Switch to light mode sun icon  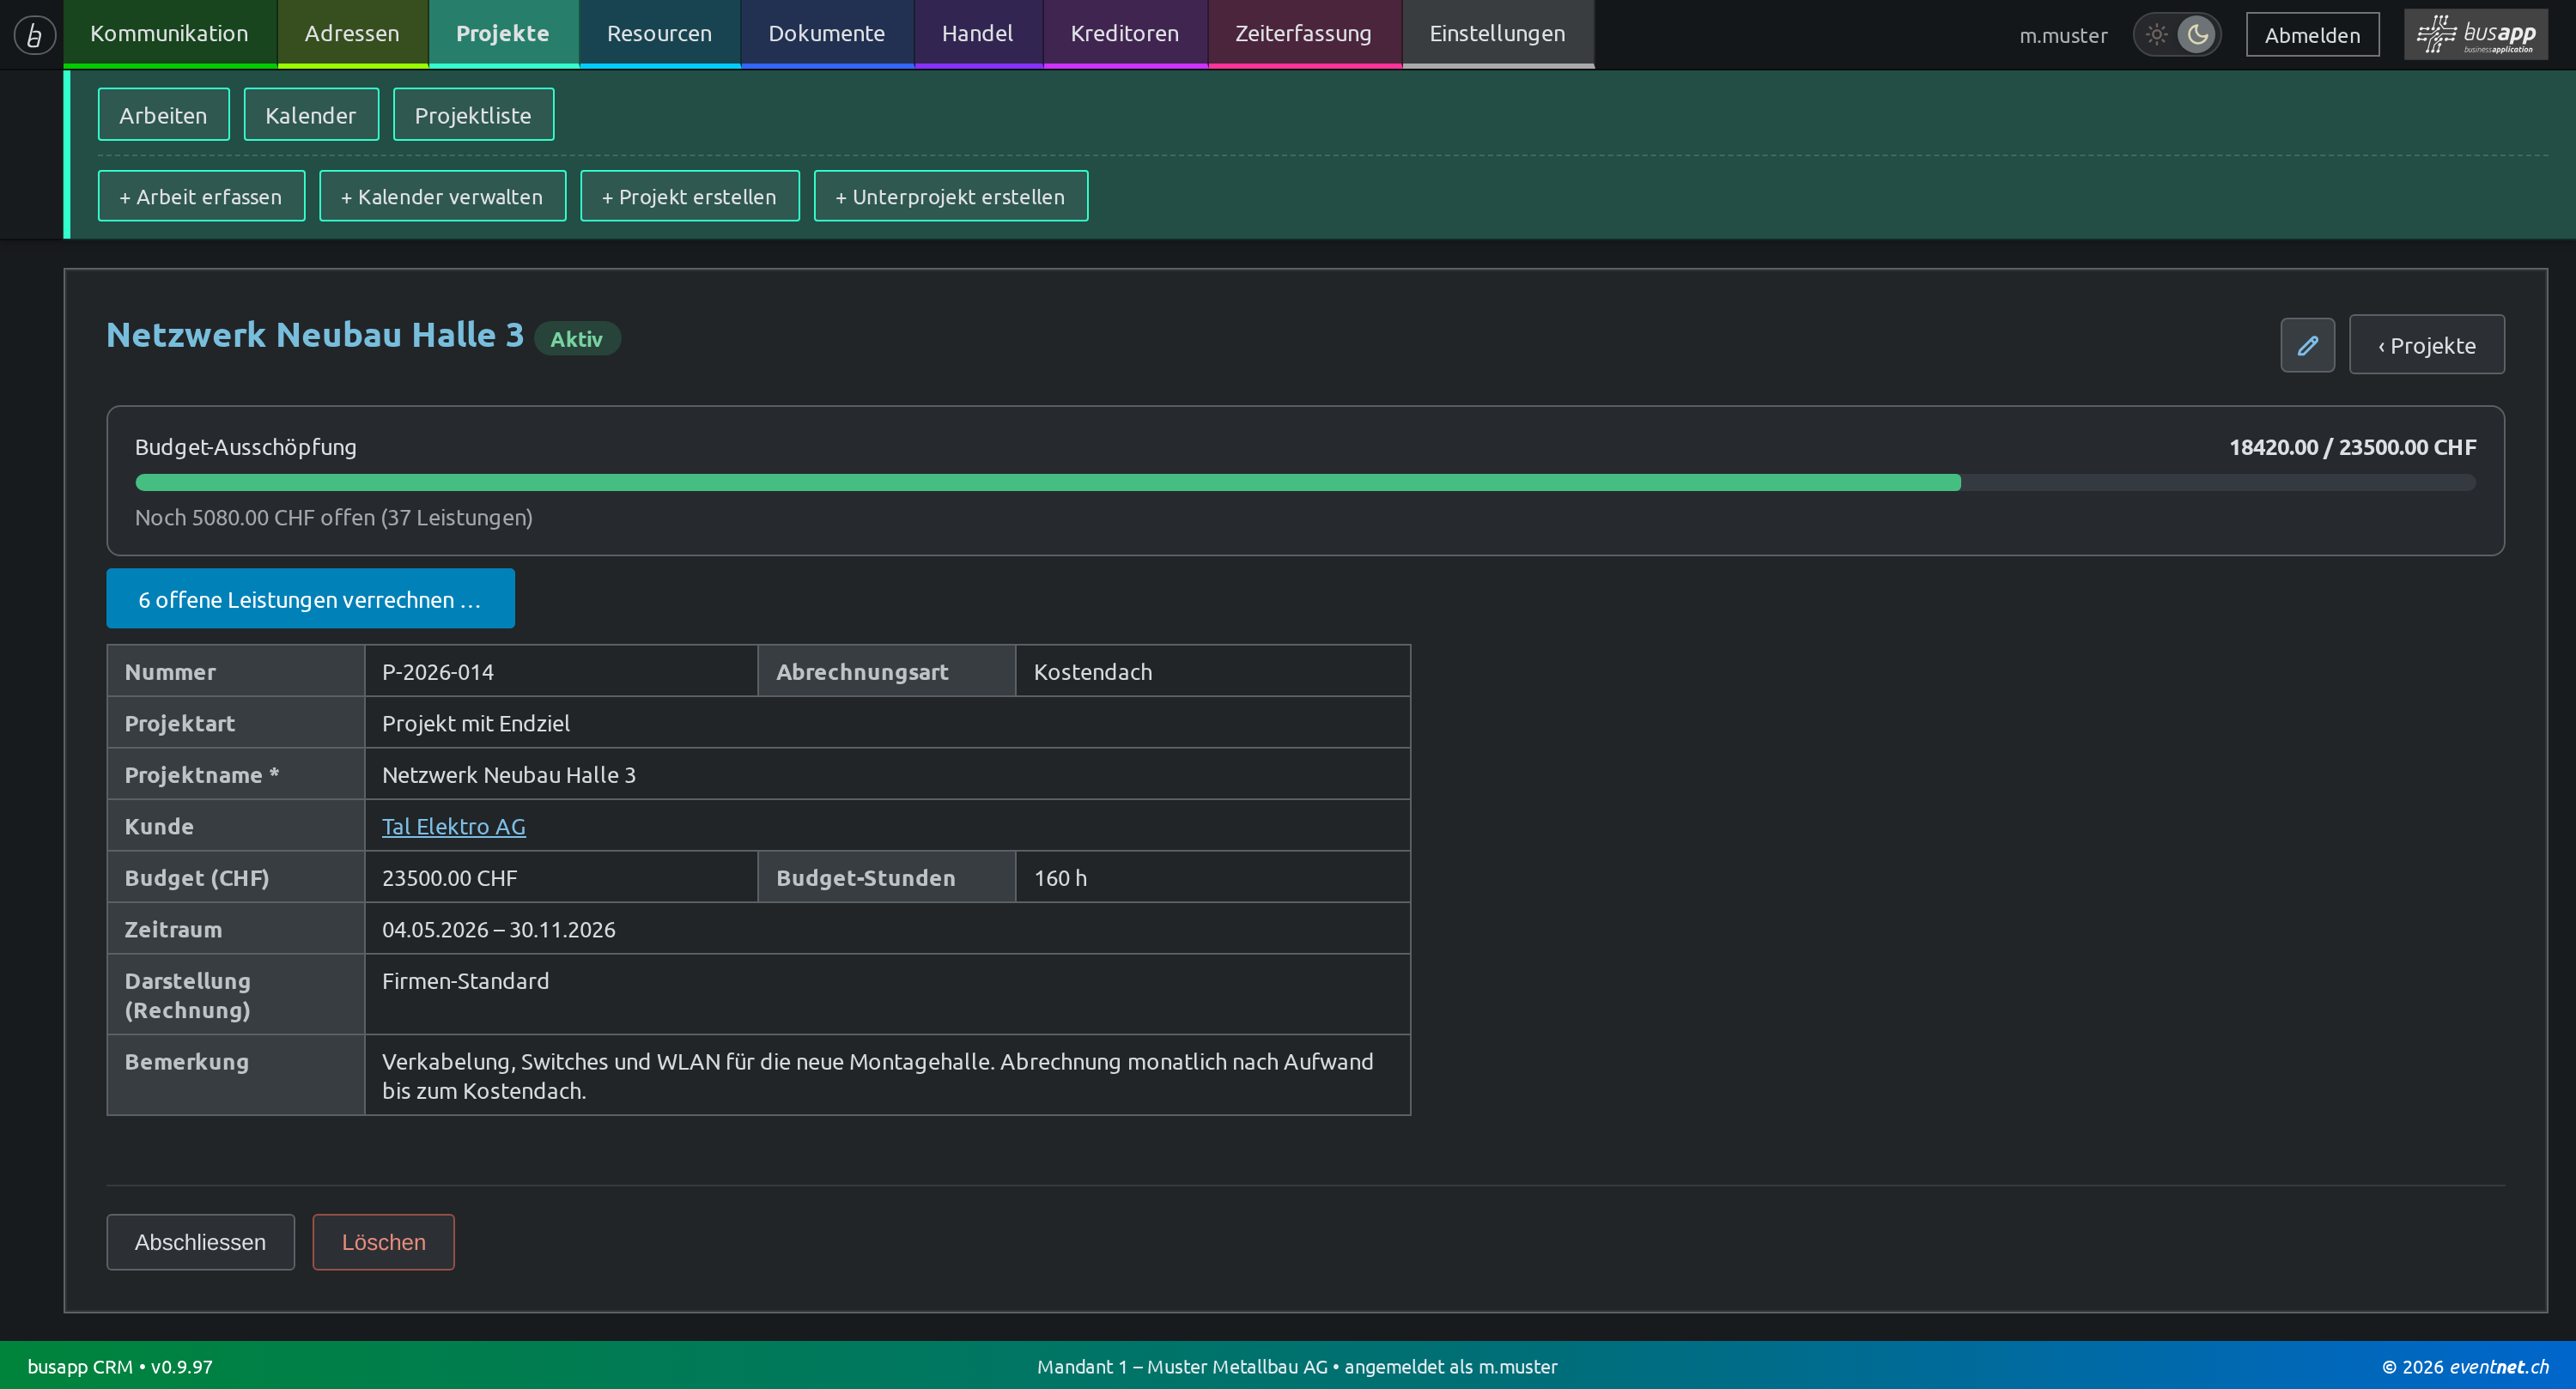point(2156,35)
